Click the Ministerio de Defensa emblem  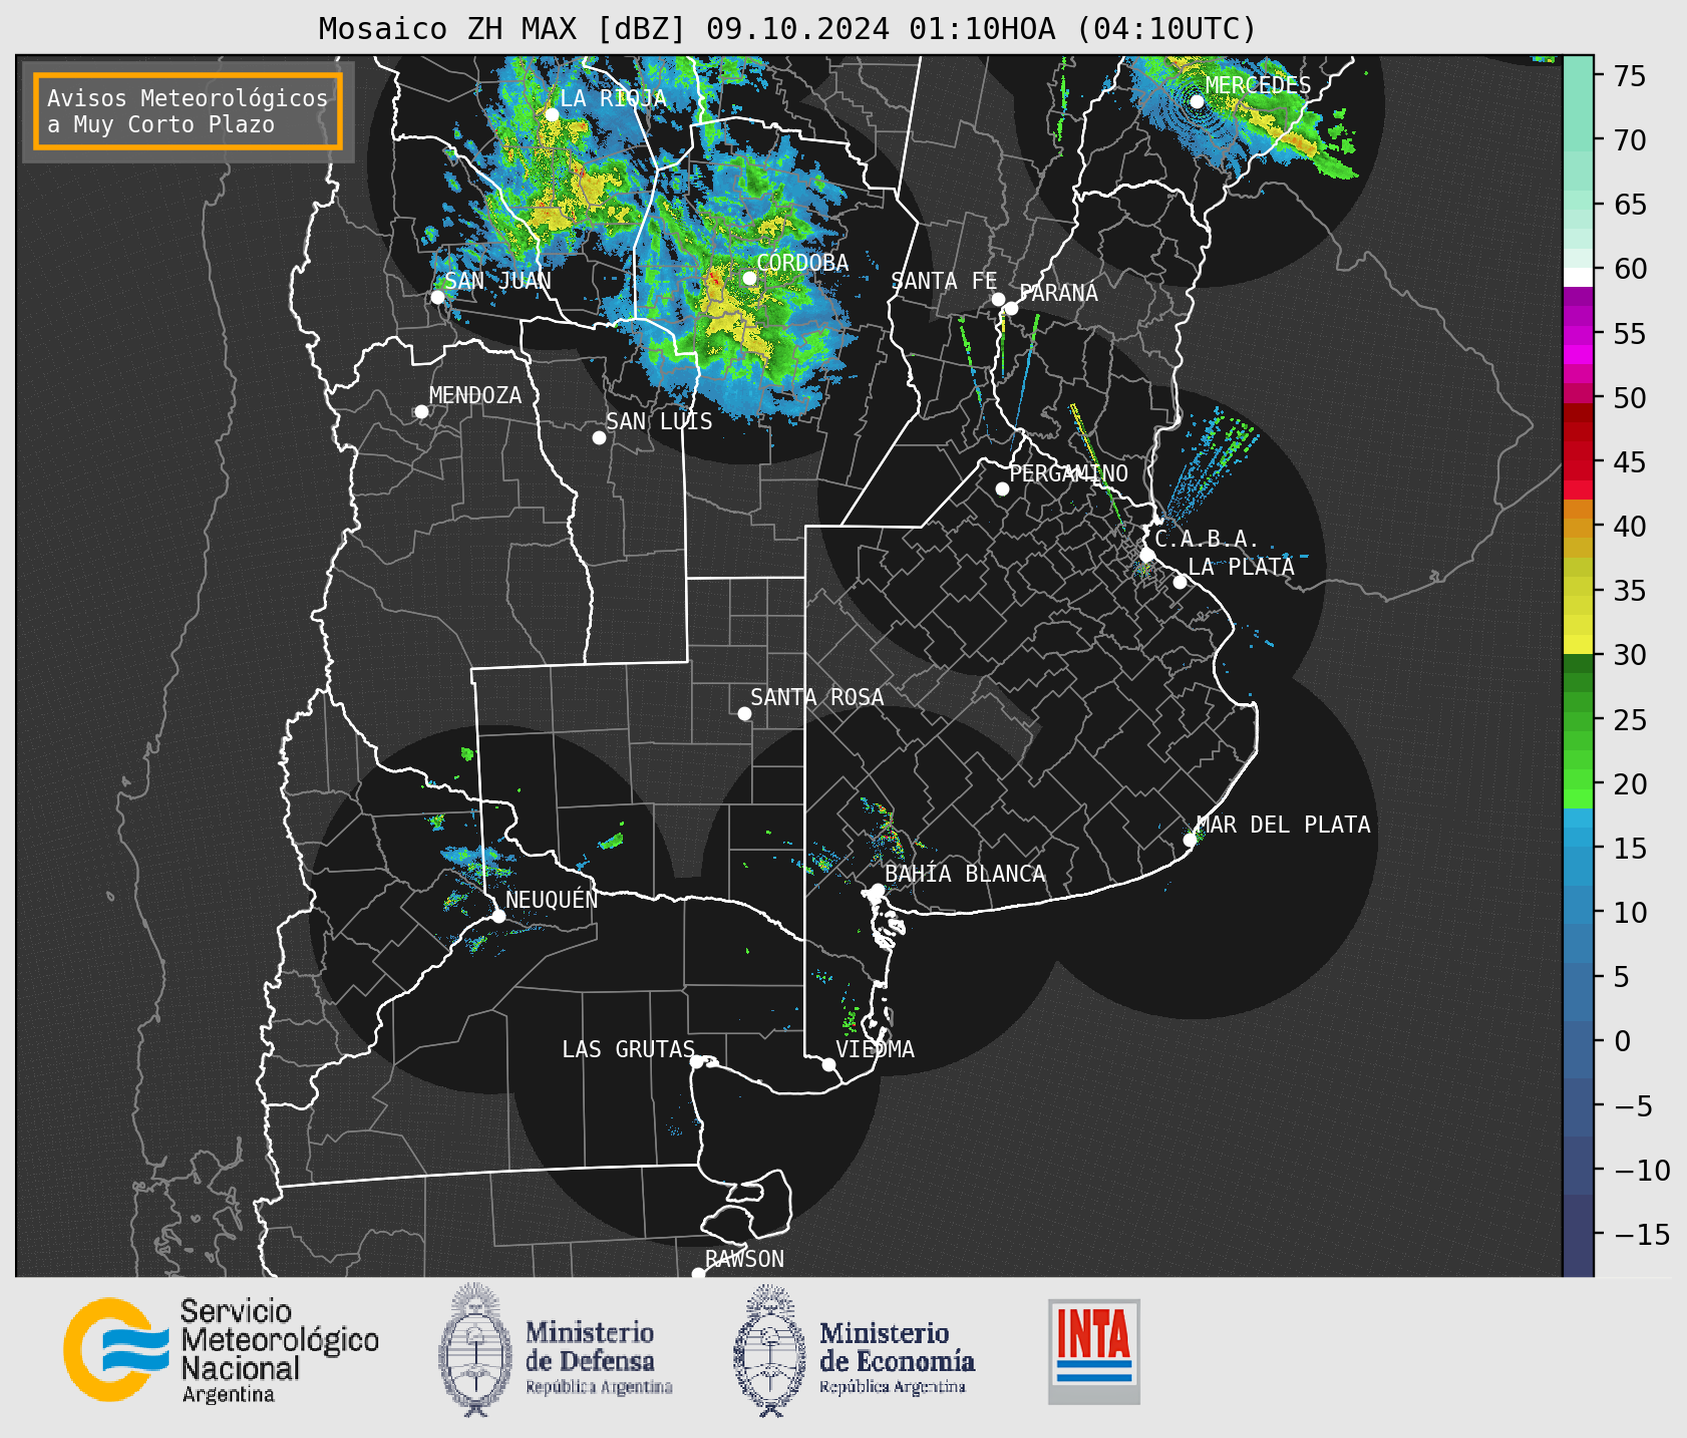click(476, 1350)
